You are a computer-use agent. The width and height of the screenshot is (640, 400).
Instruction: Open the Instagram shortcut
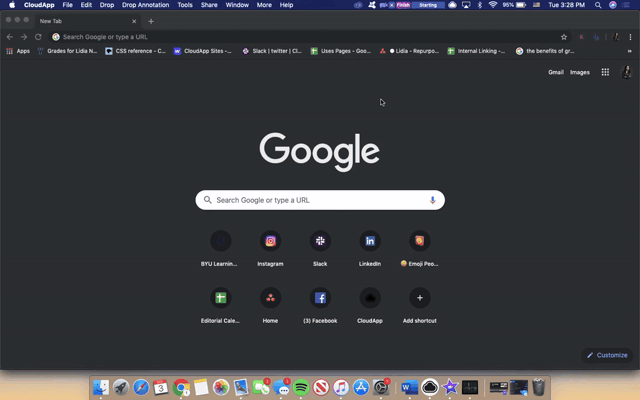point(270,241)
